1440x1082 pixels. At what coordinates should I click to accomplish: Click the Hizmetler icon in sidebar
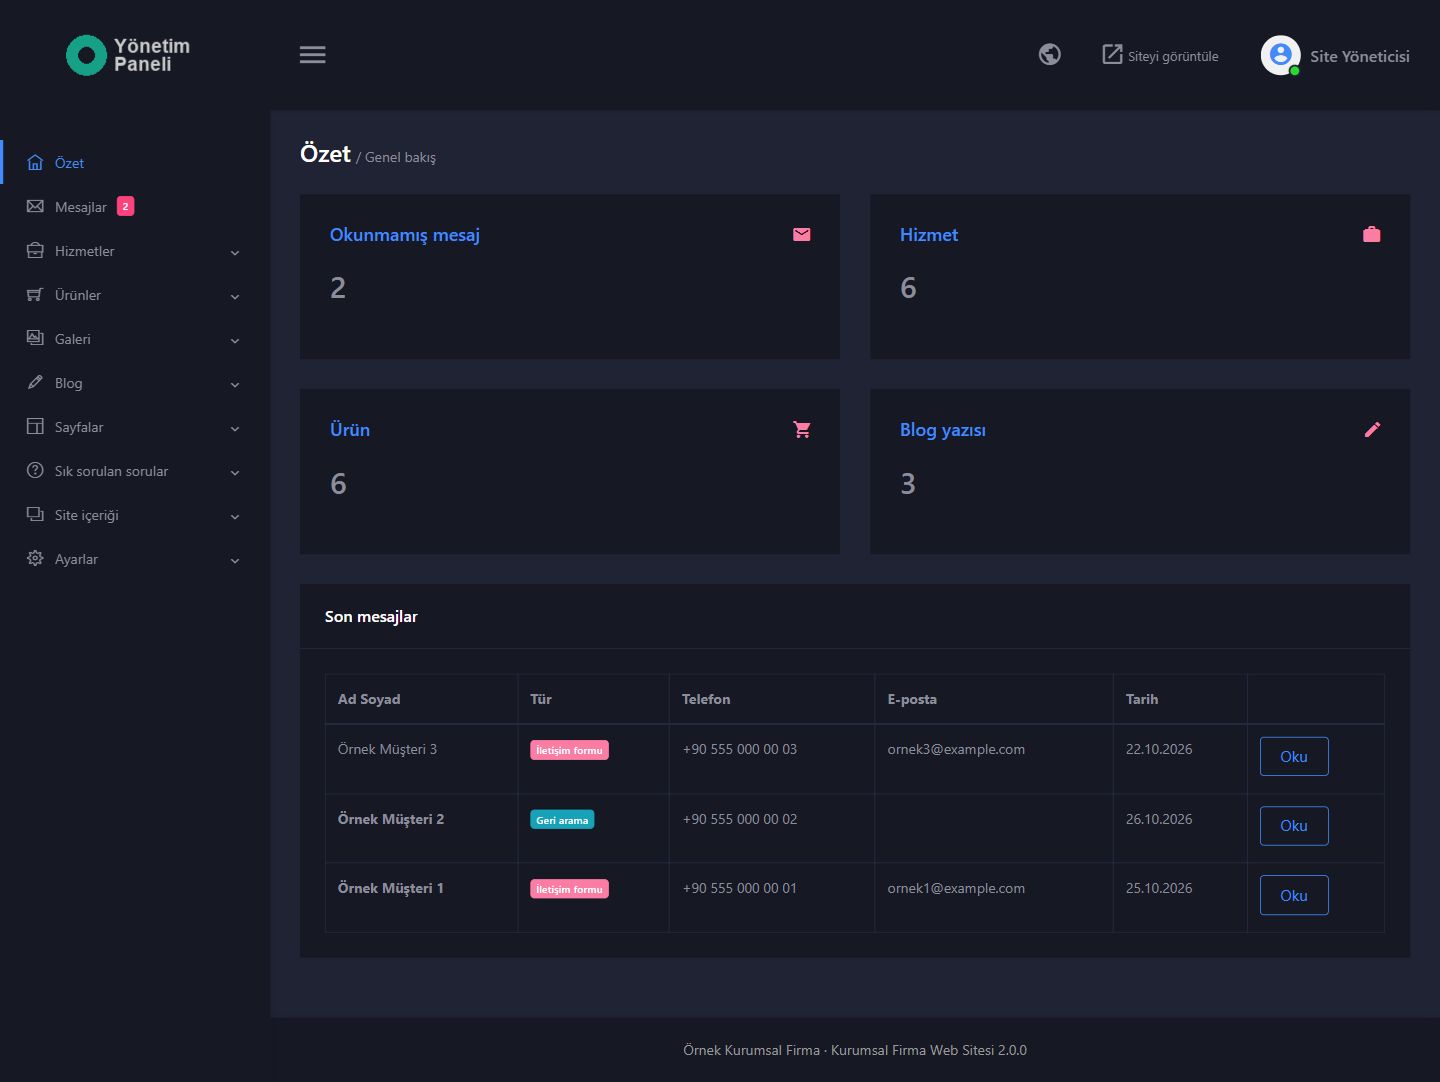pyautogui.click(x=35, y=250)
